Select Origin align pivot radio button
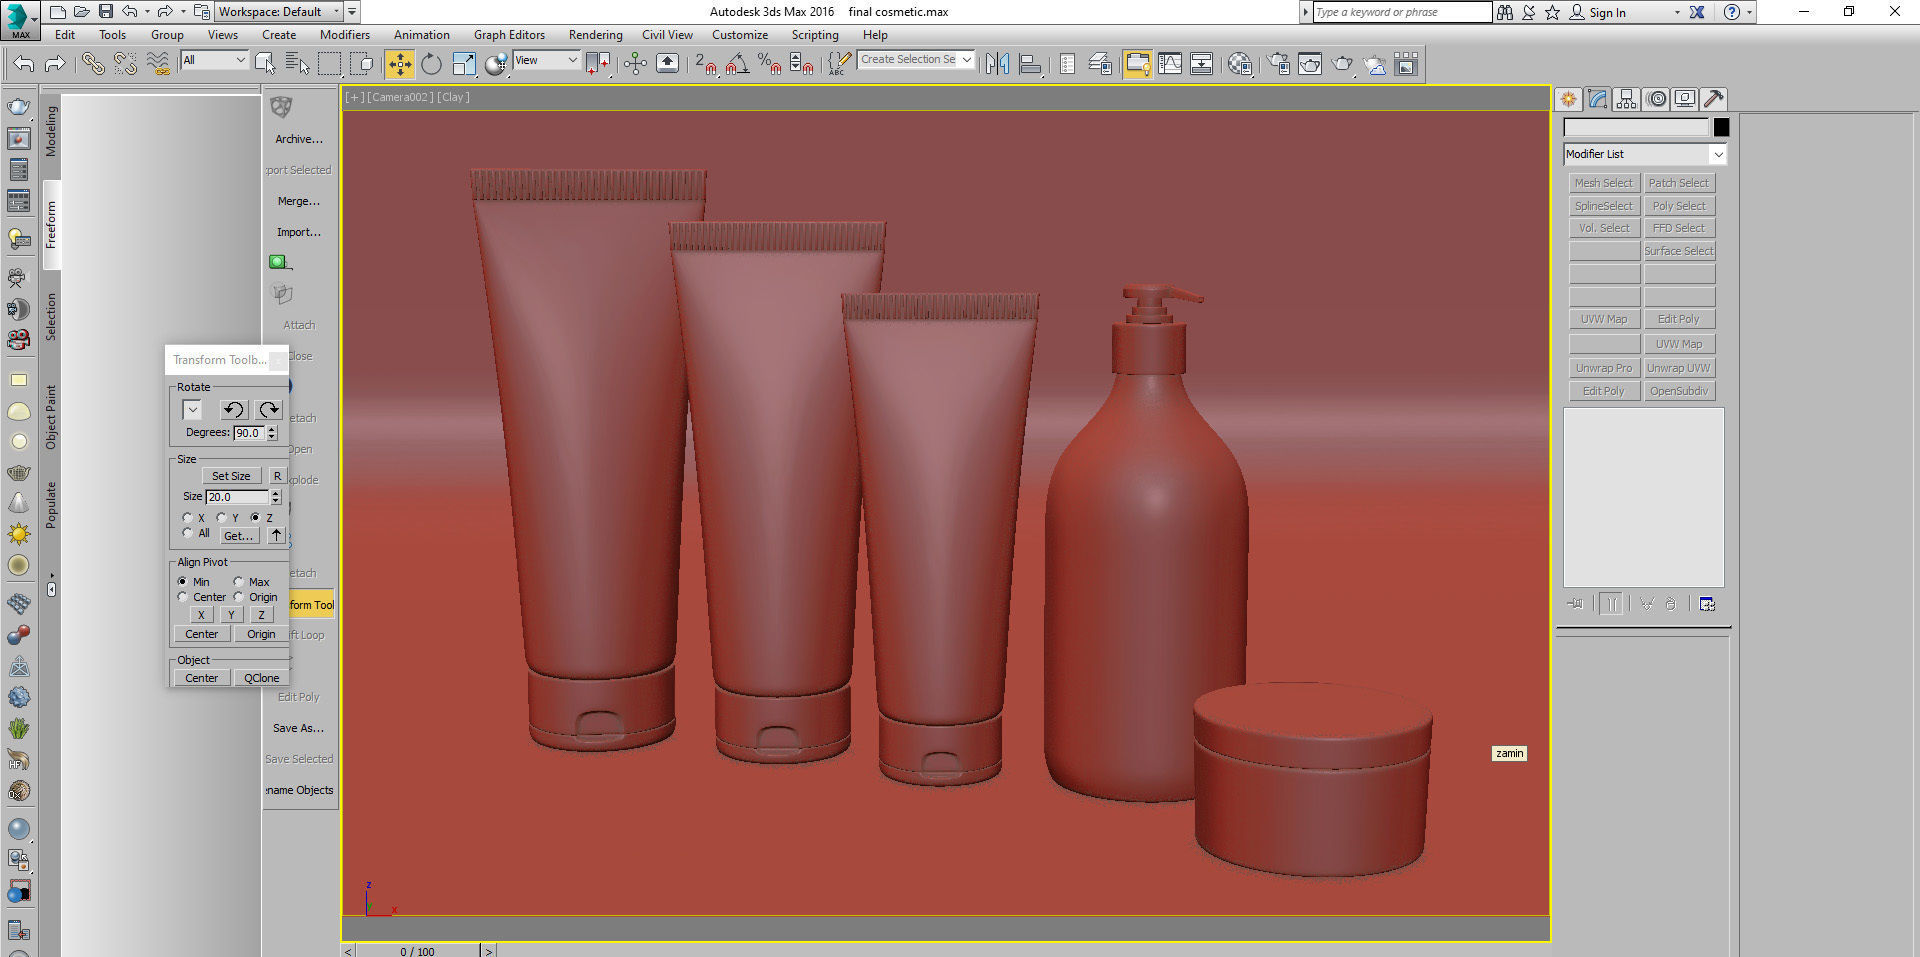The width and height of the screenshot is (1920, 957). pos(239,597)
